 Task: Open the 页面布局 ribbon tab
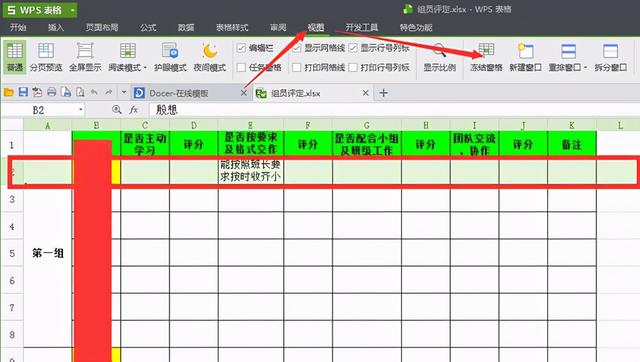102,27
